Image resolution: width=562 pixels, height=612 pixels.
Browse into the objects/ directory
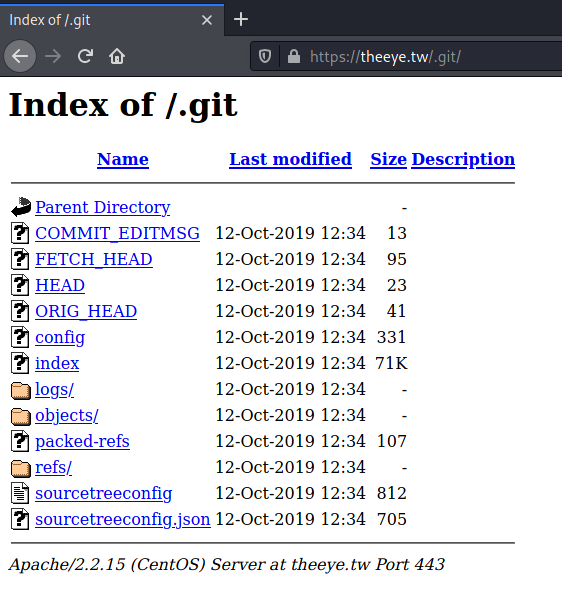click(x=67, y=416)
